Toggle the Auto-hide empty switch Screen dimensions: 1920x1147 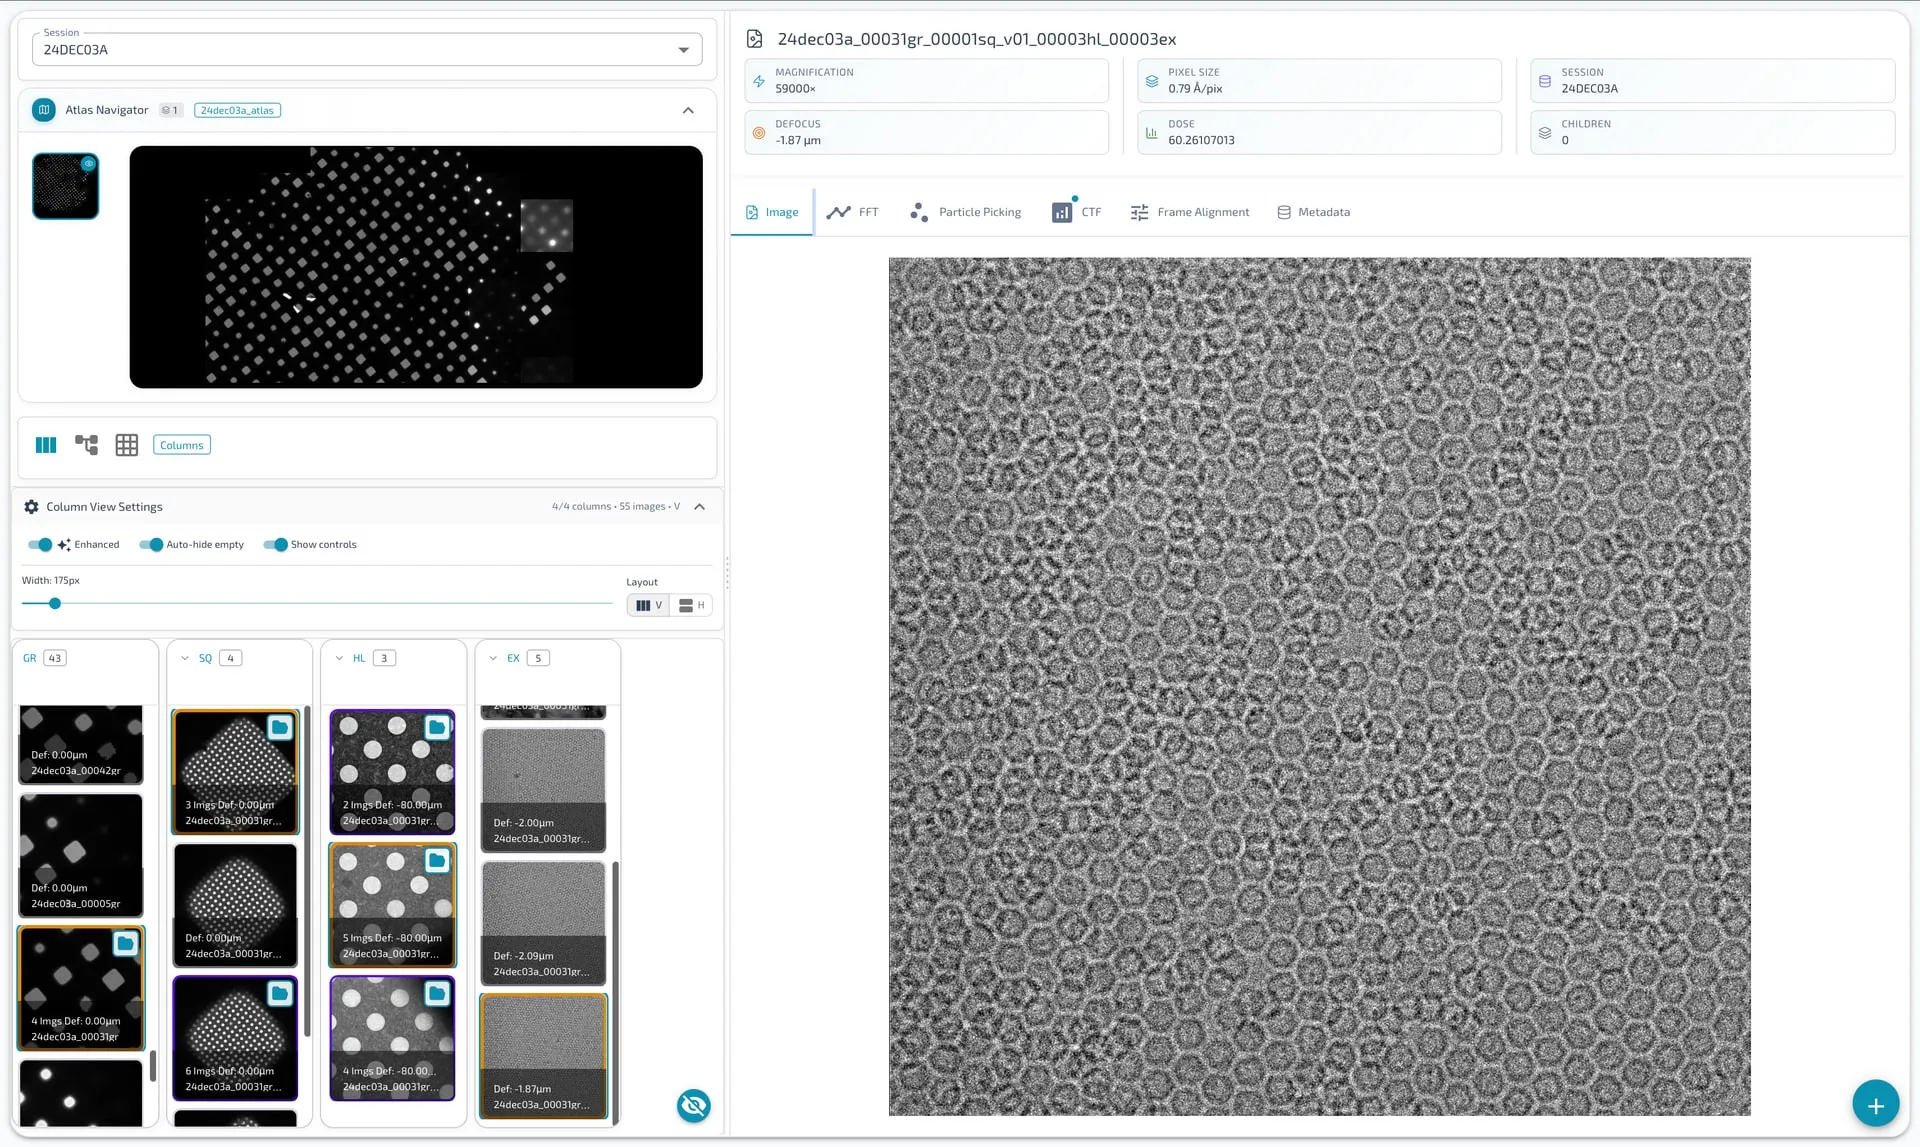pos(151,545)
